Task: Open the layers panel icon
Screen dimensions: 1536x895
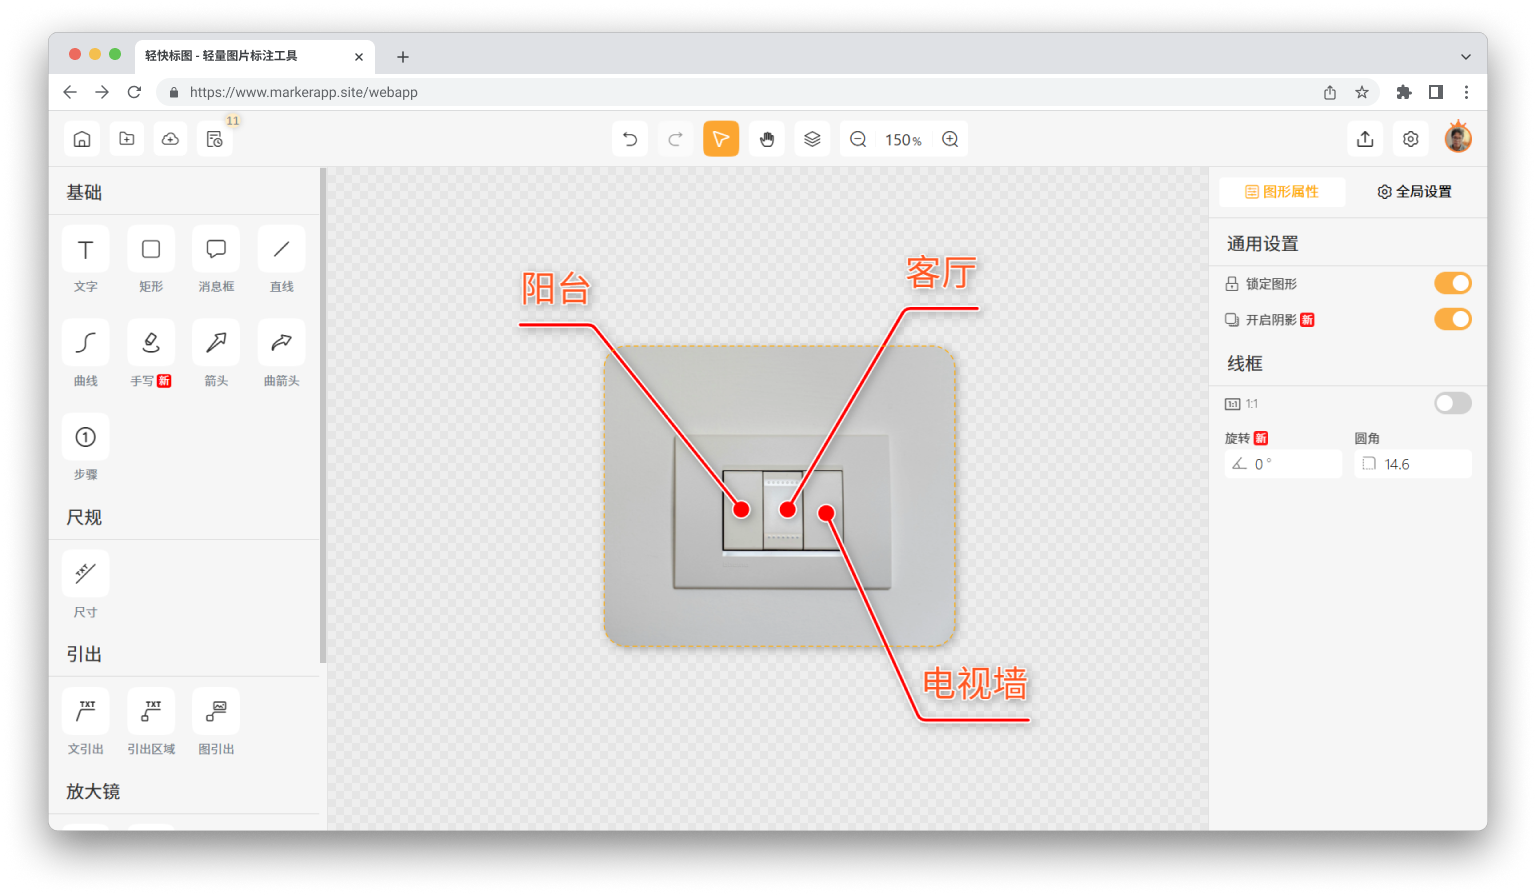Action: (812, 139)
